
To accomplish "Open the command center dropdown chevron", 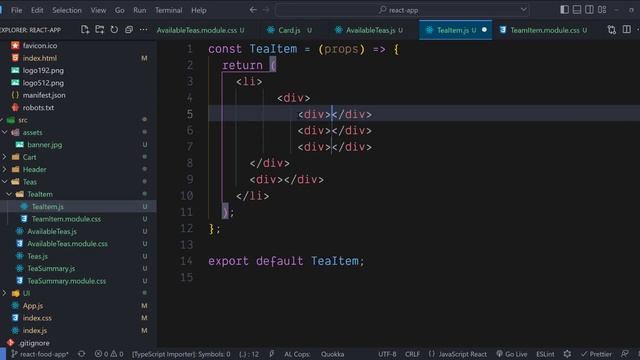I will 523,10.
